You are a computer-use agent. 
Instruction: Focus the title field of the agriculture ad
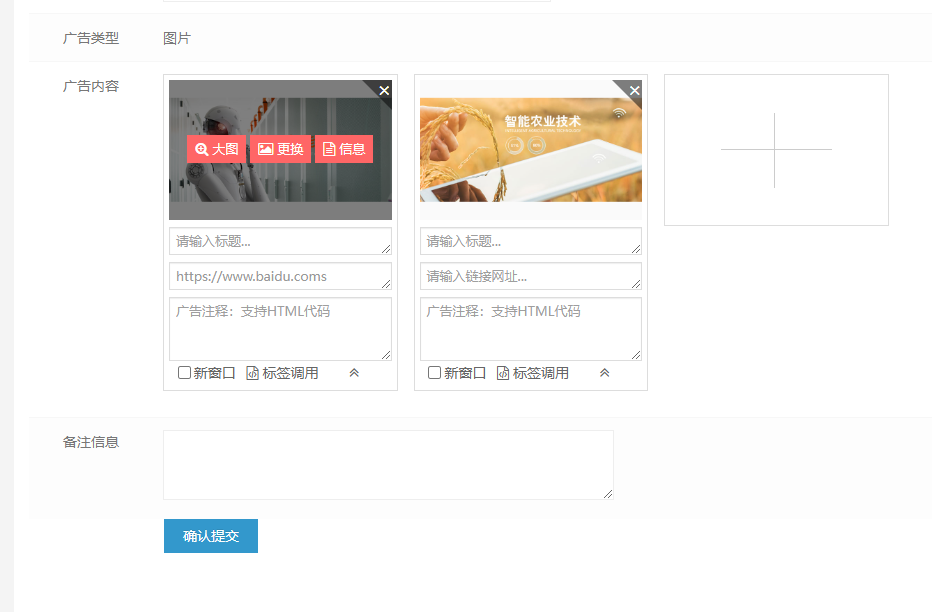(531, 241)
